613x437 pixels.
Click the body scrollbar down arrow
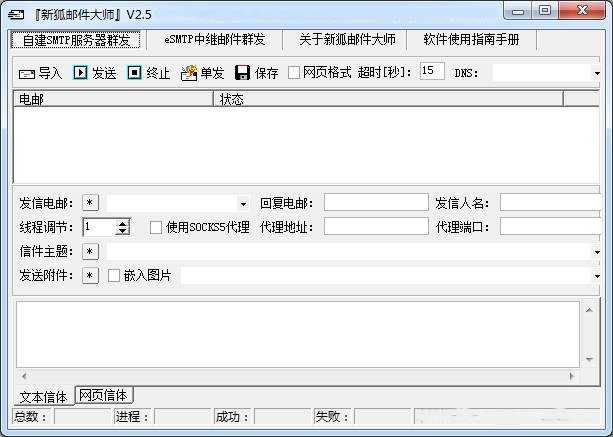click(590, 358)
